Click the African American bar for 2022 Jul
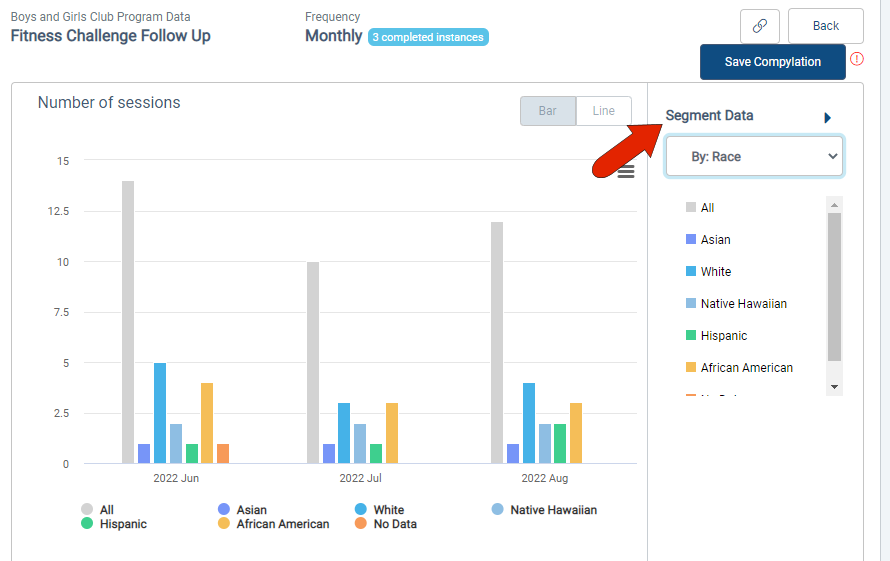 pyautogui.click(x=392, y=433)
